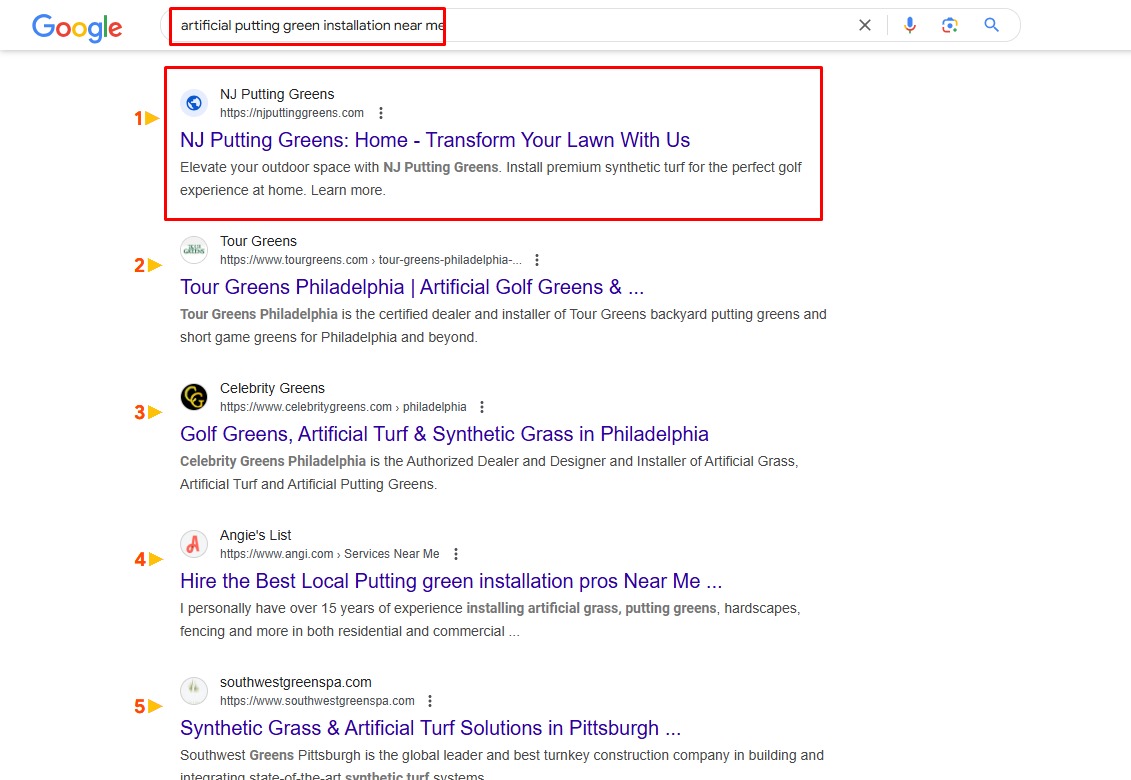The image size is (1131, 780).
Task: Click the angi.com Services Near Me URL
Action: tap(330, 555)
